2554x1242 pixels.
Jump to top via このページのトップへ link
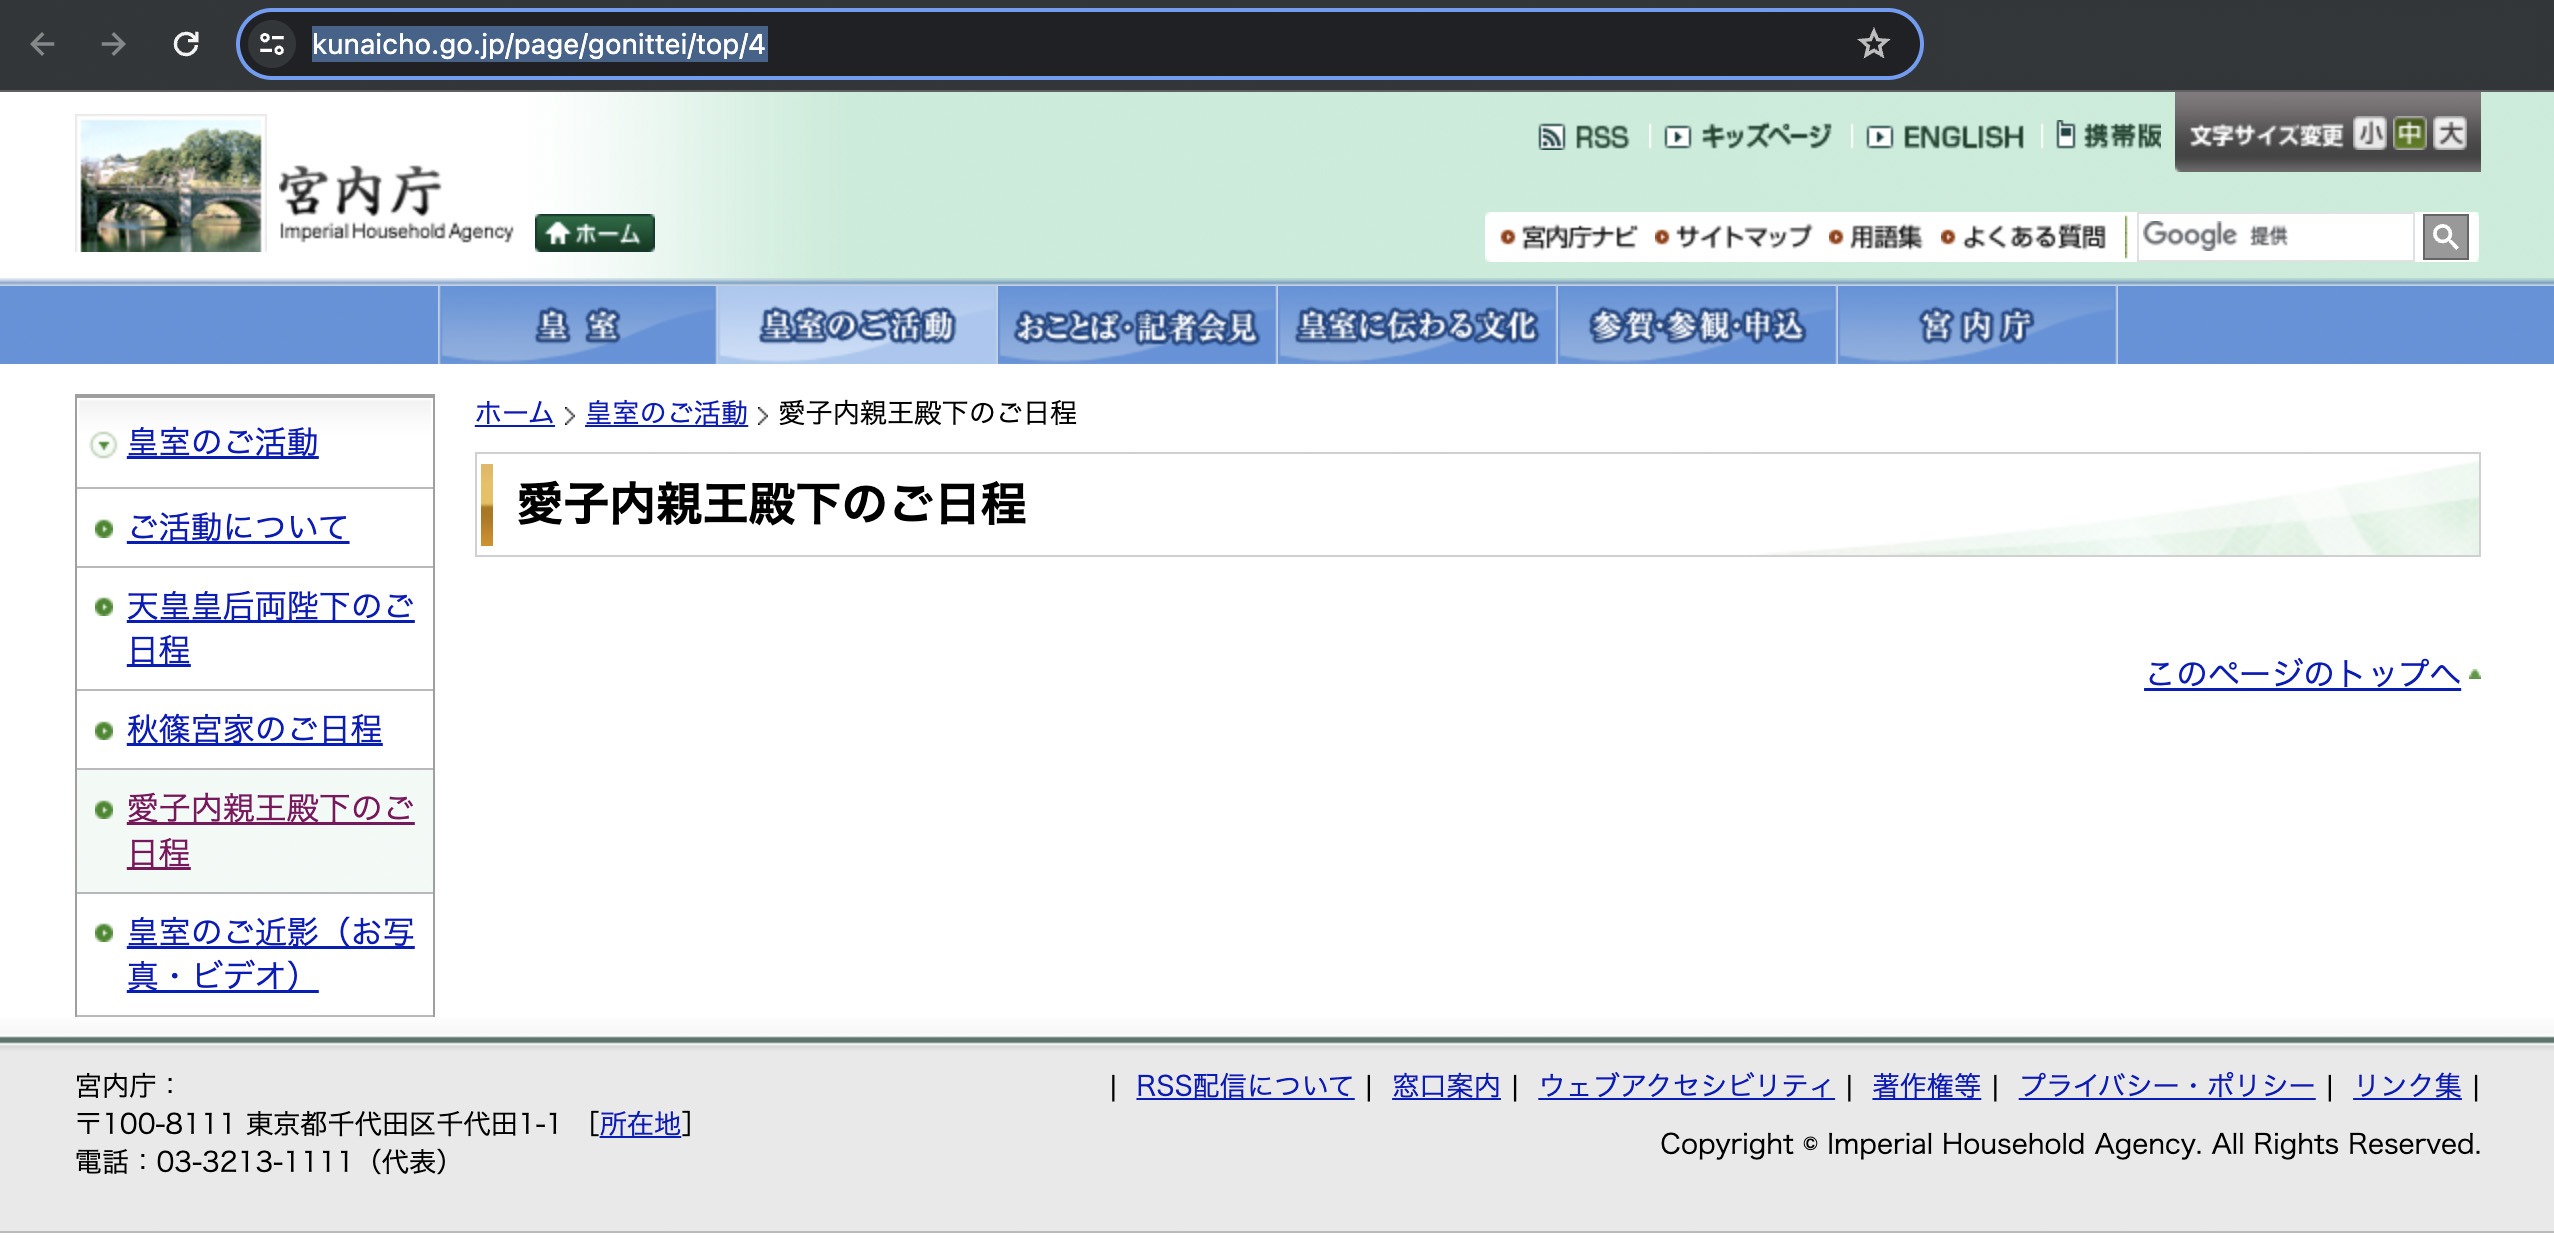[2301, 673]
